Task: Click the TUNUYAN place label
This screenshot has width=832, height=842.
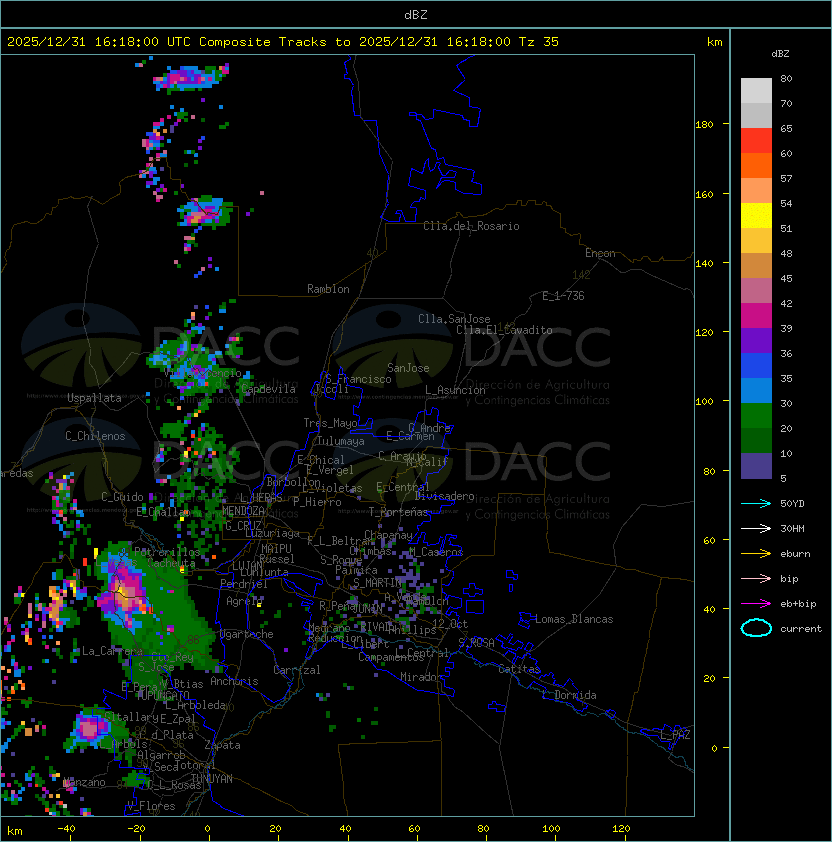Action: click(x=212, y=779)
